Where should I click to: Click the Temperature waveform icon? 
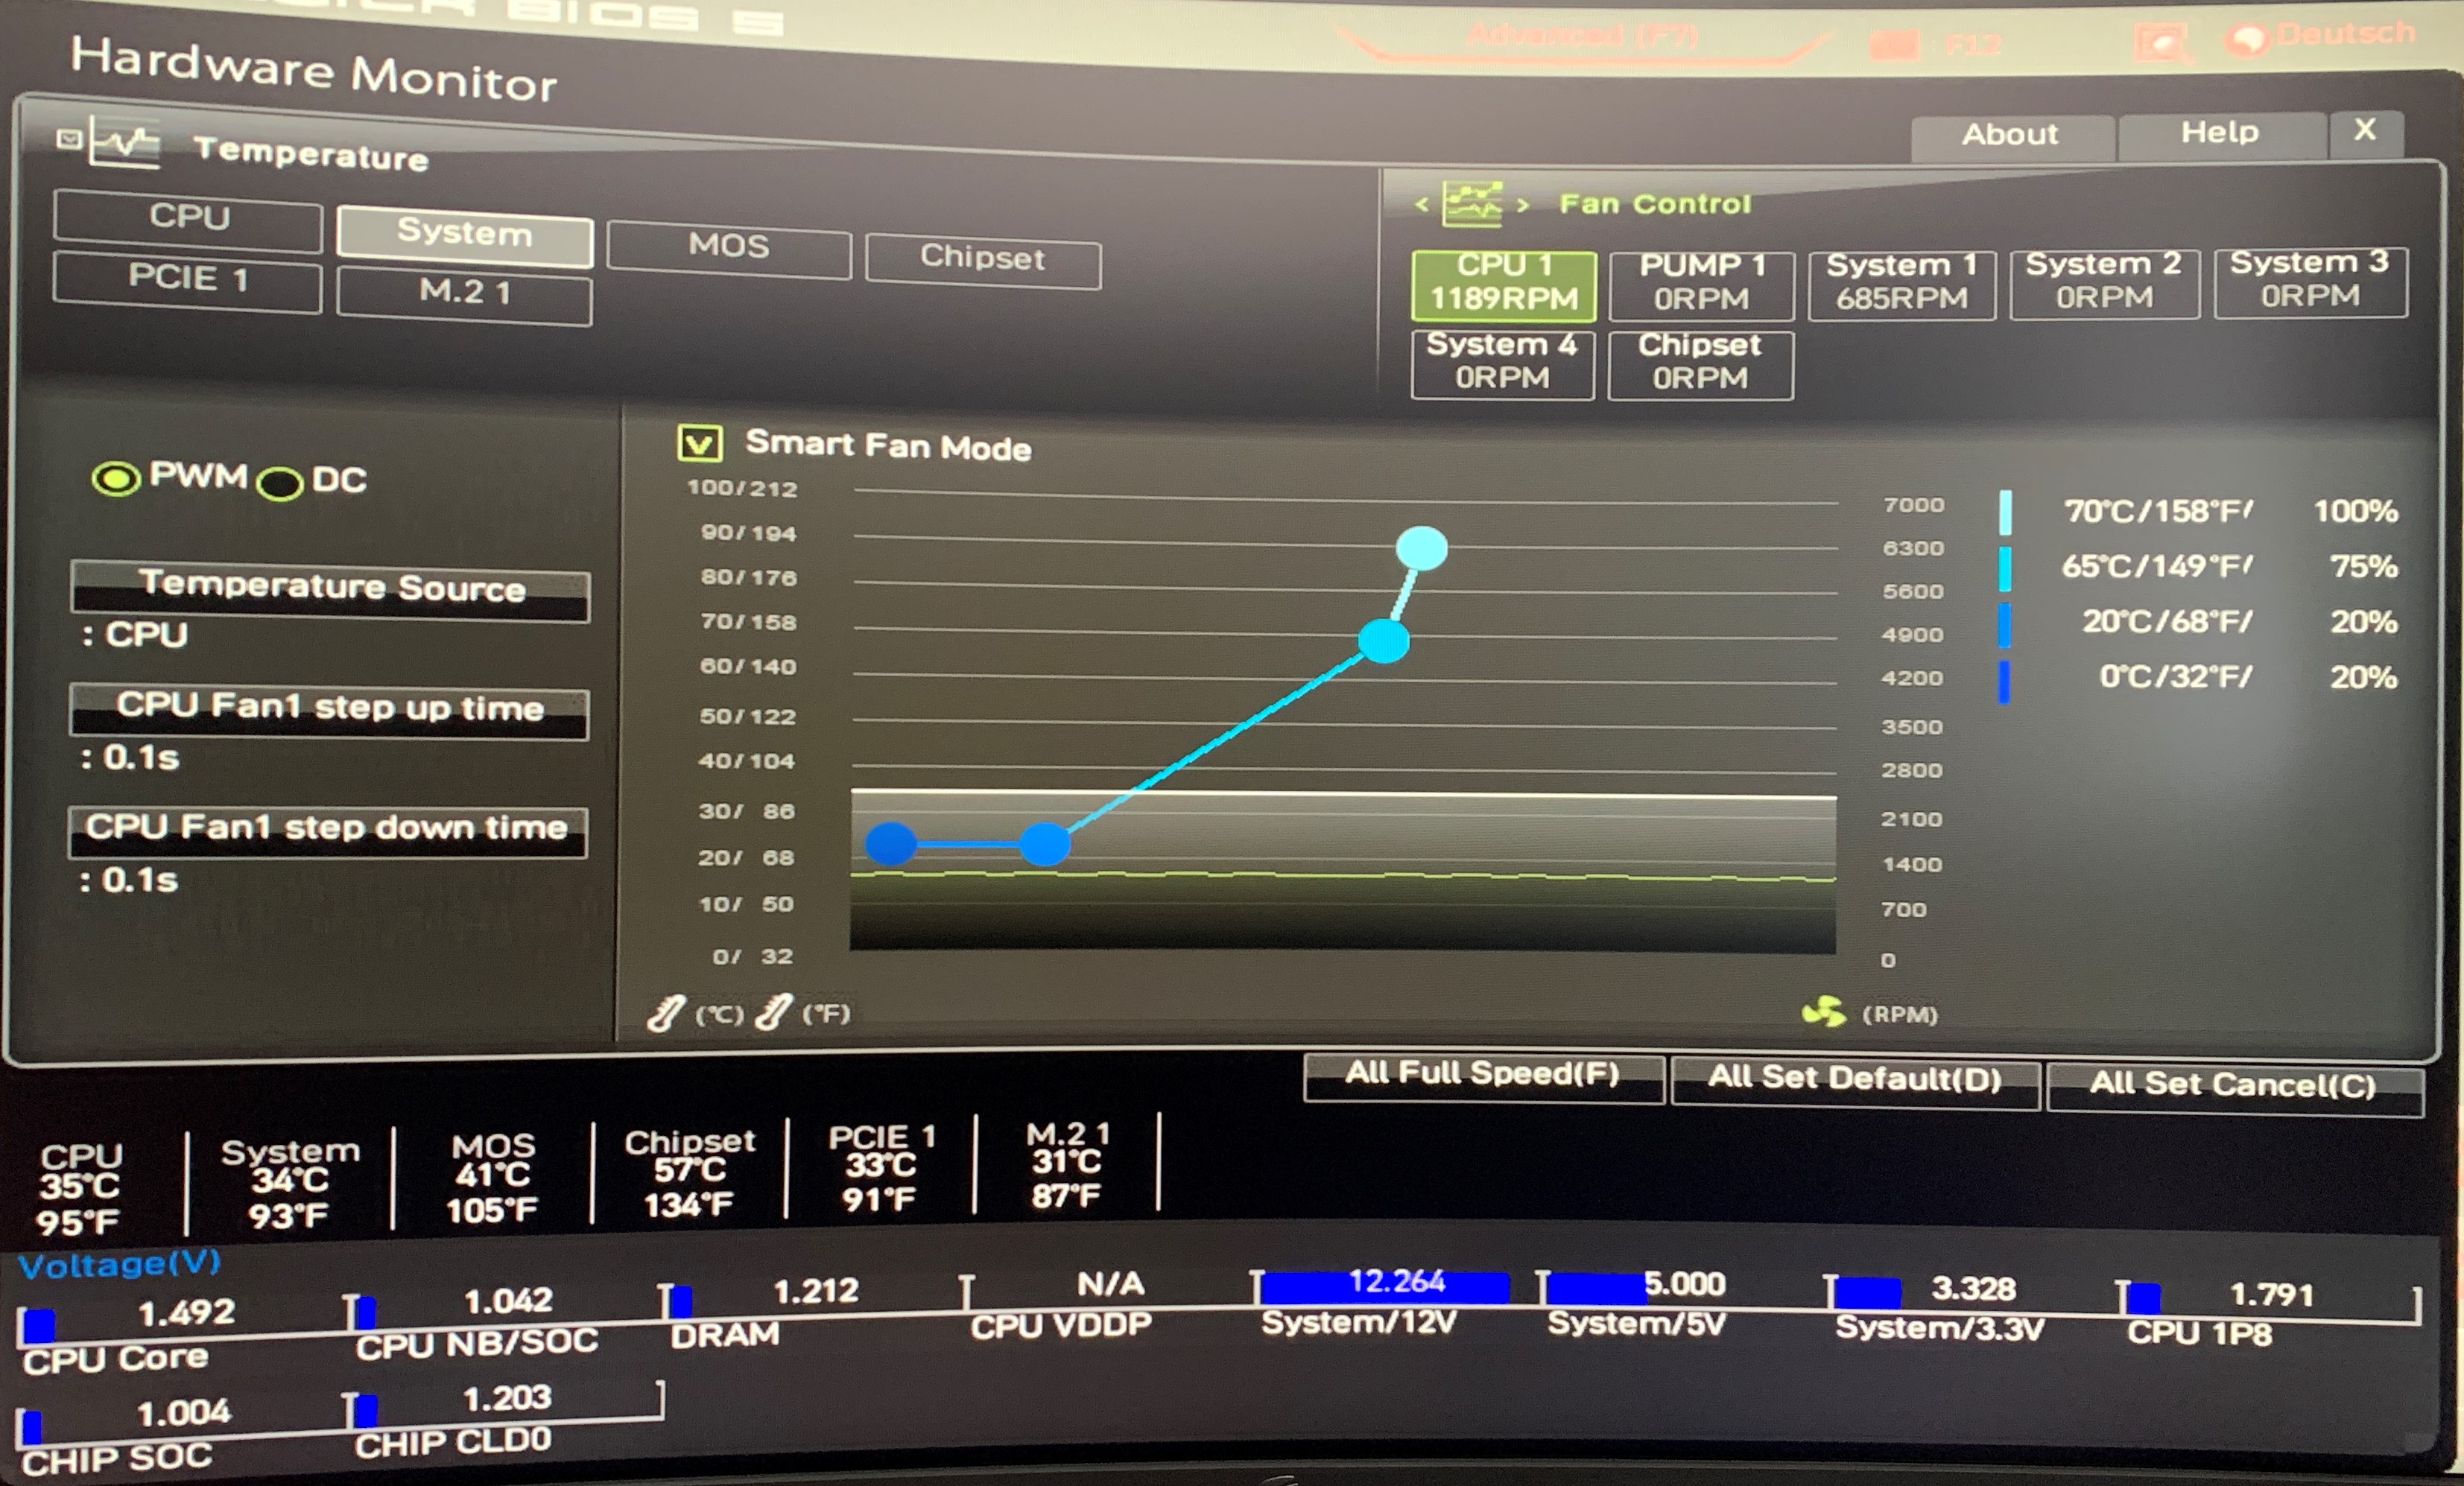(x=125, y=143)
